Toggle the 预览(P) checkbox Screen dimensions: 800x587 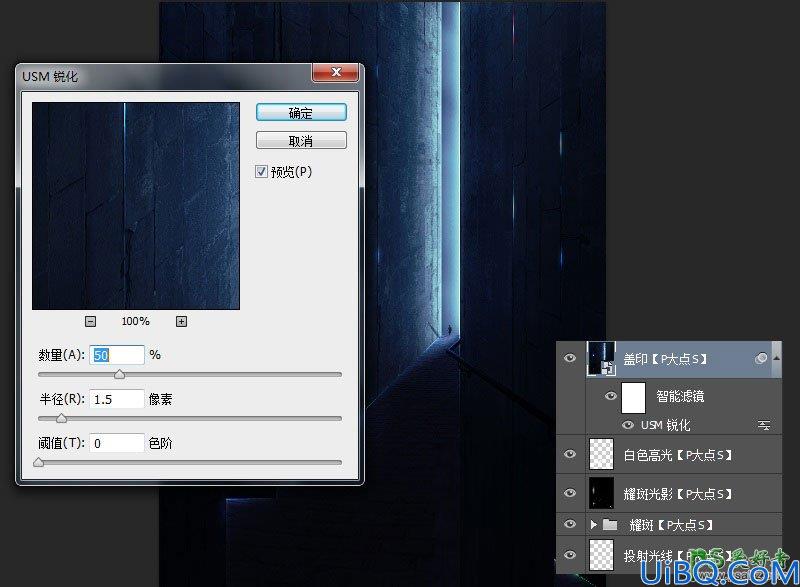[x=261, y=172]
